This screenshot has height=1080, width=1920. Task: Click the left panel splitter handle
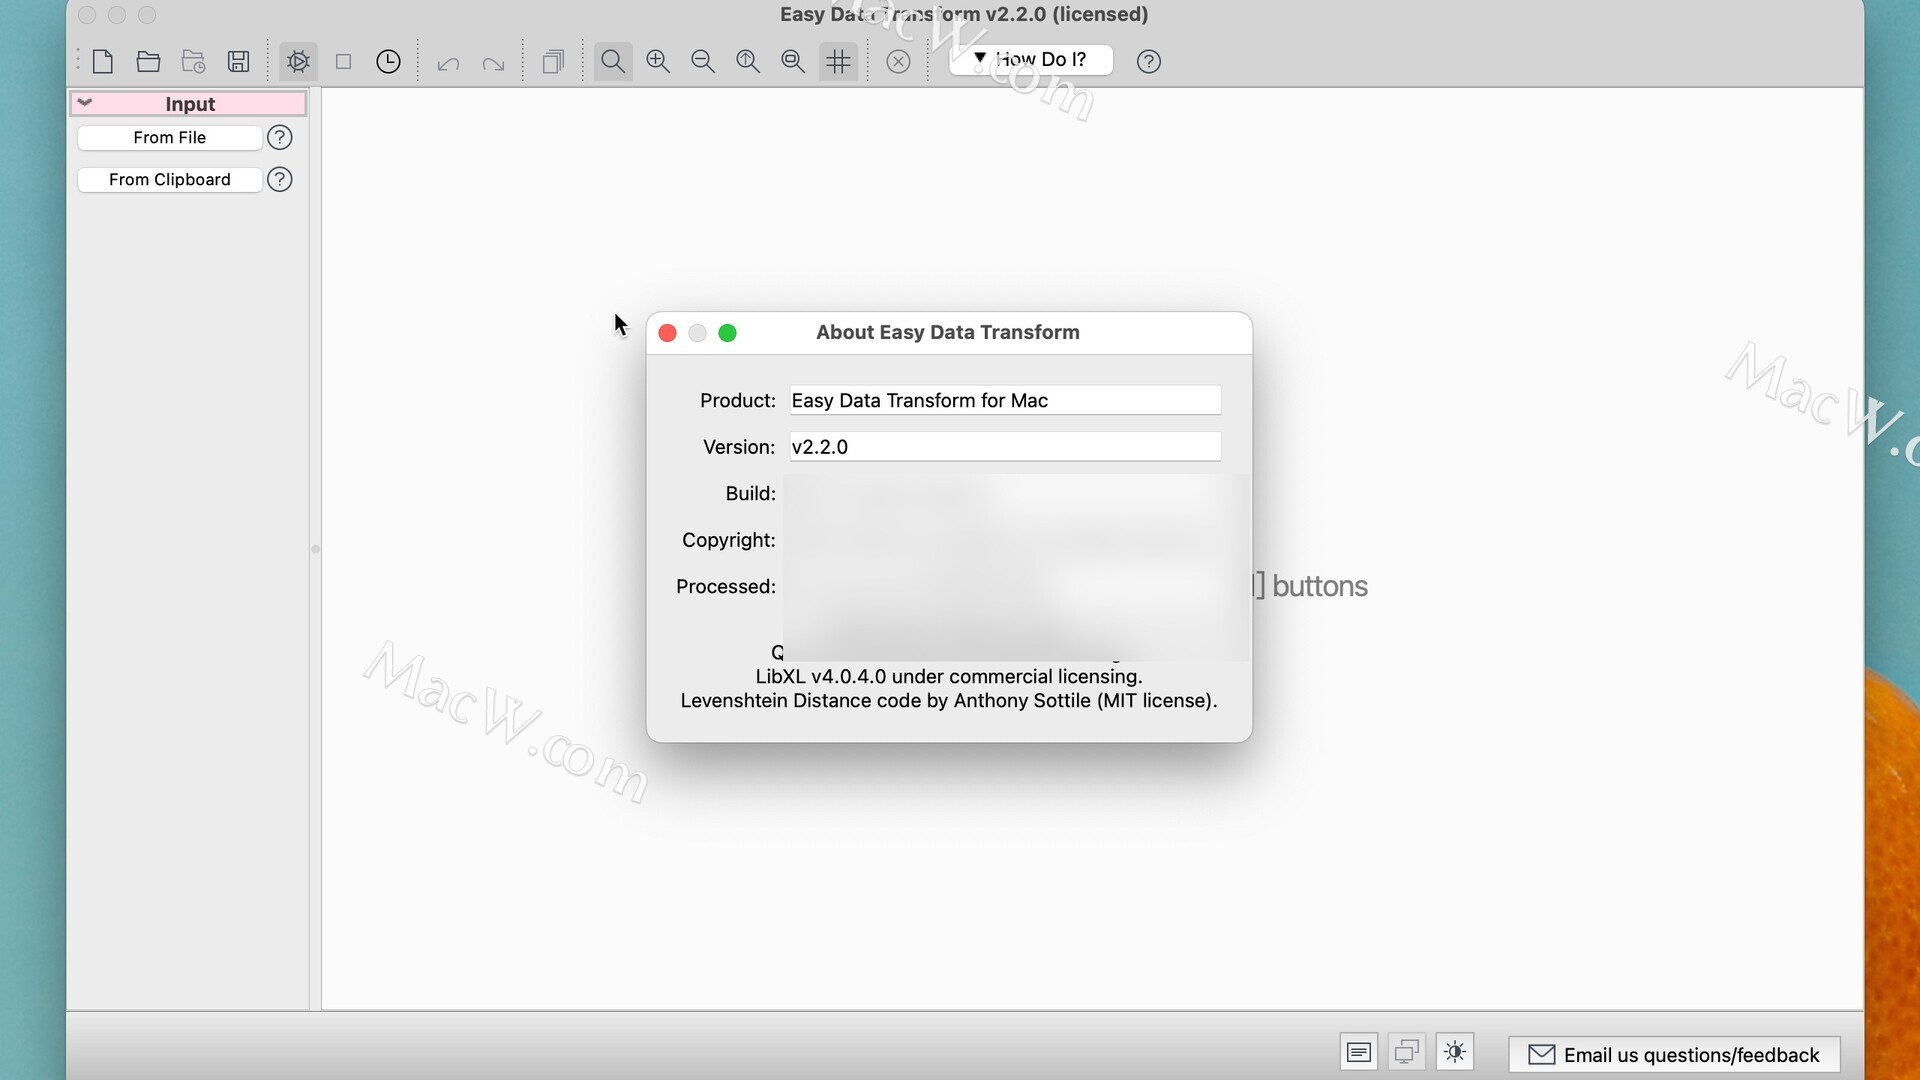(315, 549)
